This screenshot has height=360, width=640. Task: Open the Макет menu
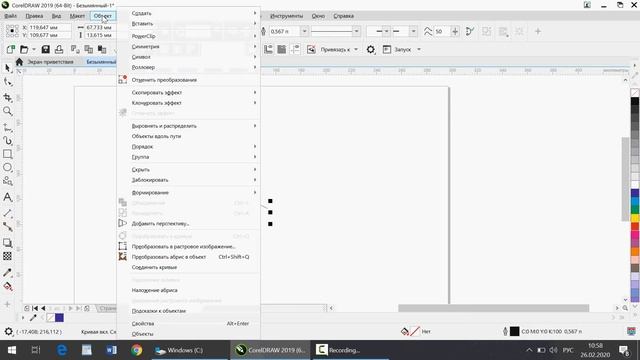[77, 16]
